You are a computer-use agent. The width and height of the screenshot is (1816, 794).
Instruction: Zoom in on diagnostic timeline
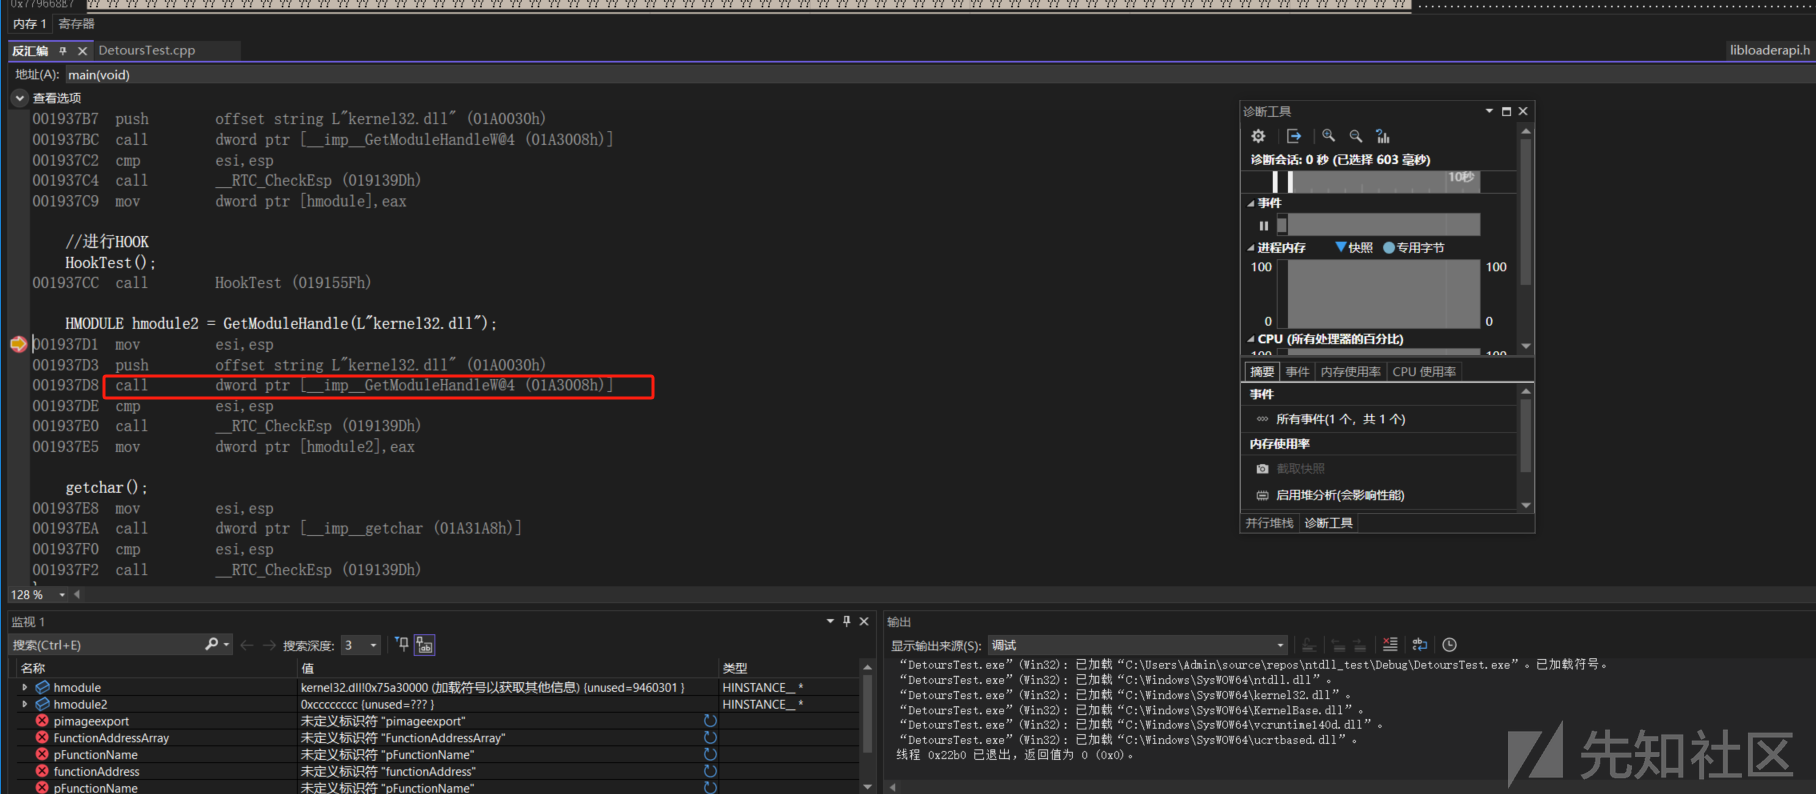point(1328,136)
